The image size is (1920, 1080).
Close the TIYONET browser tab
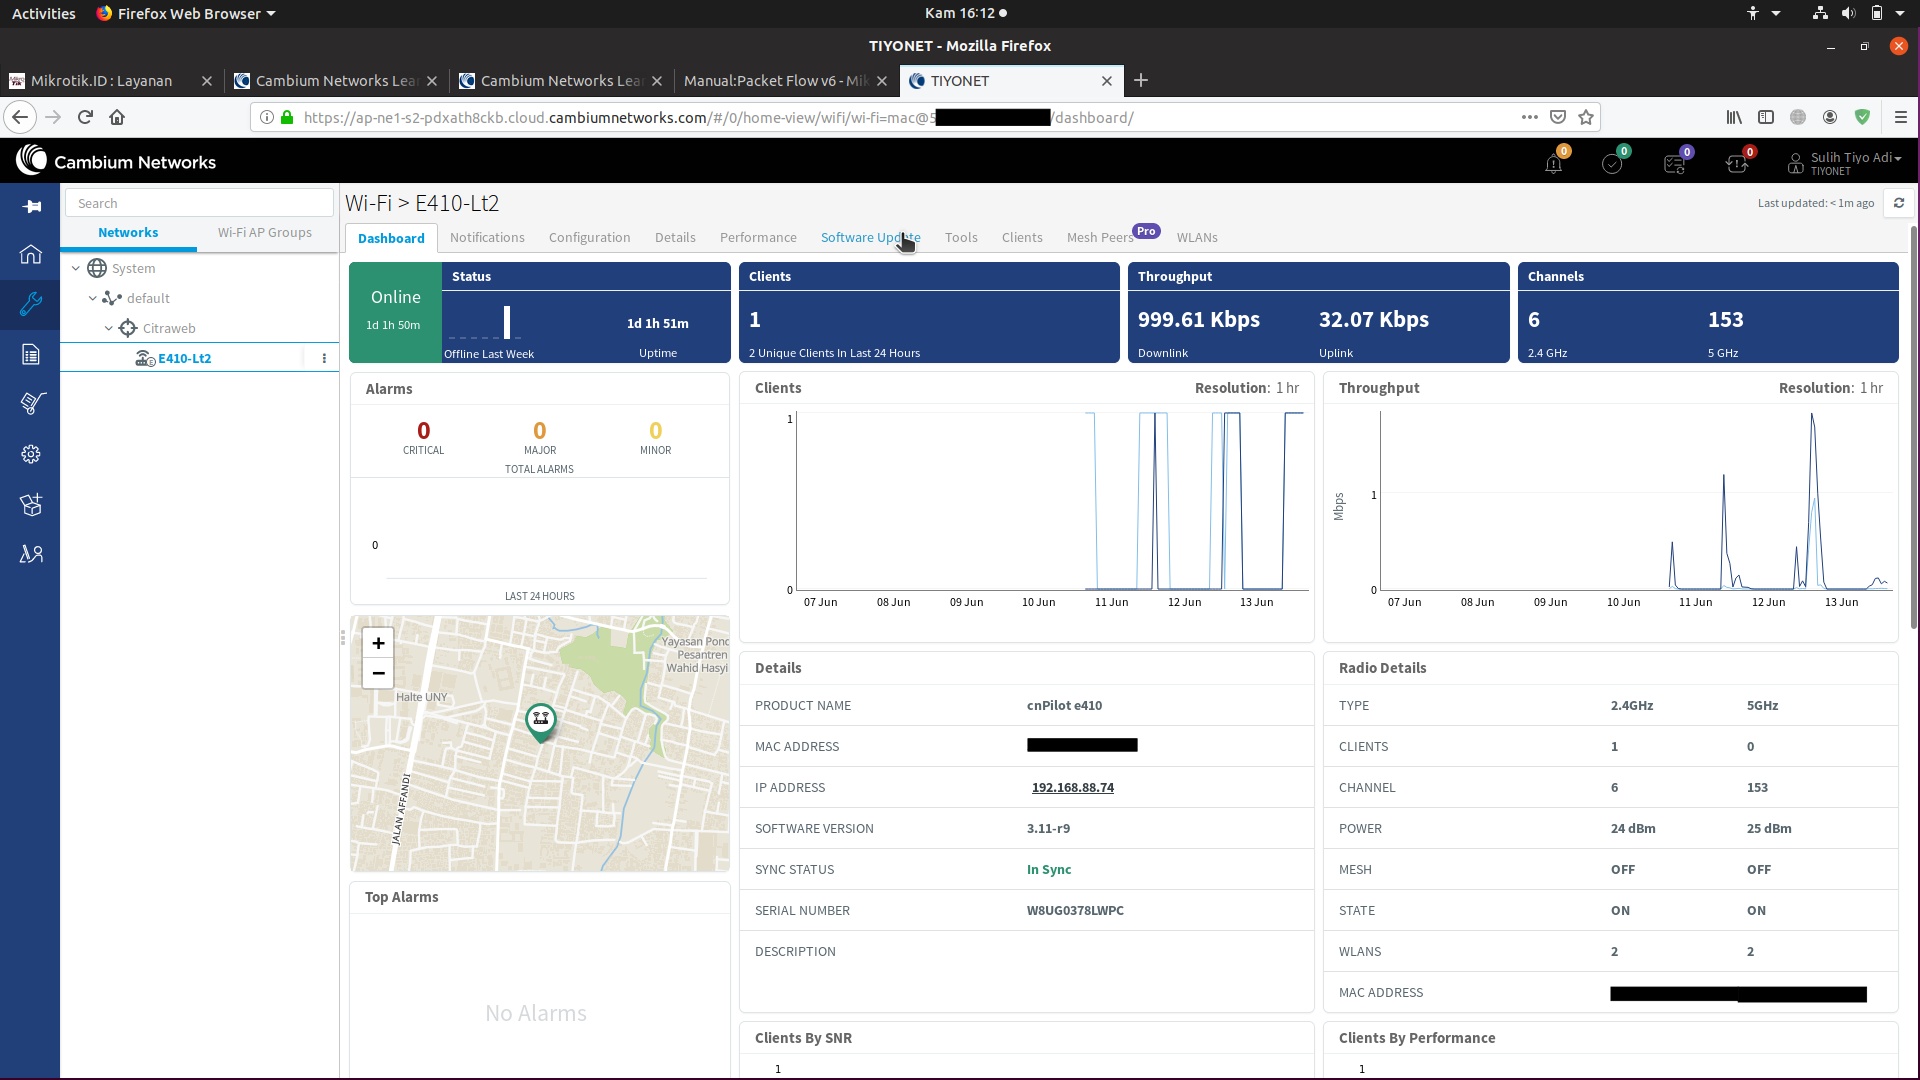pyautogui.click(x=1107, y=81)
